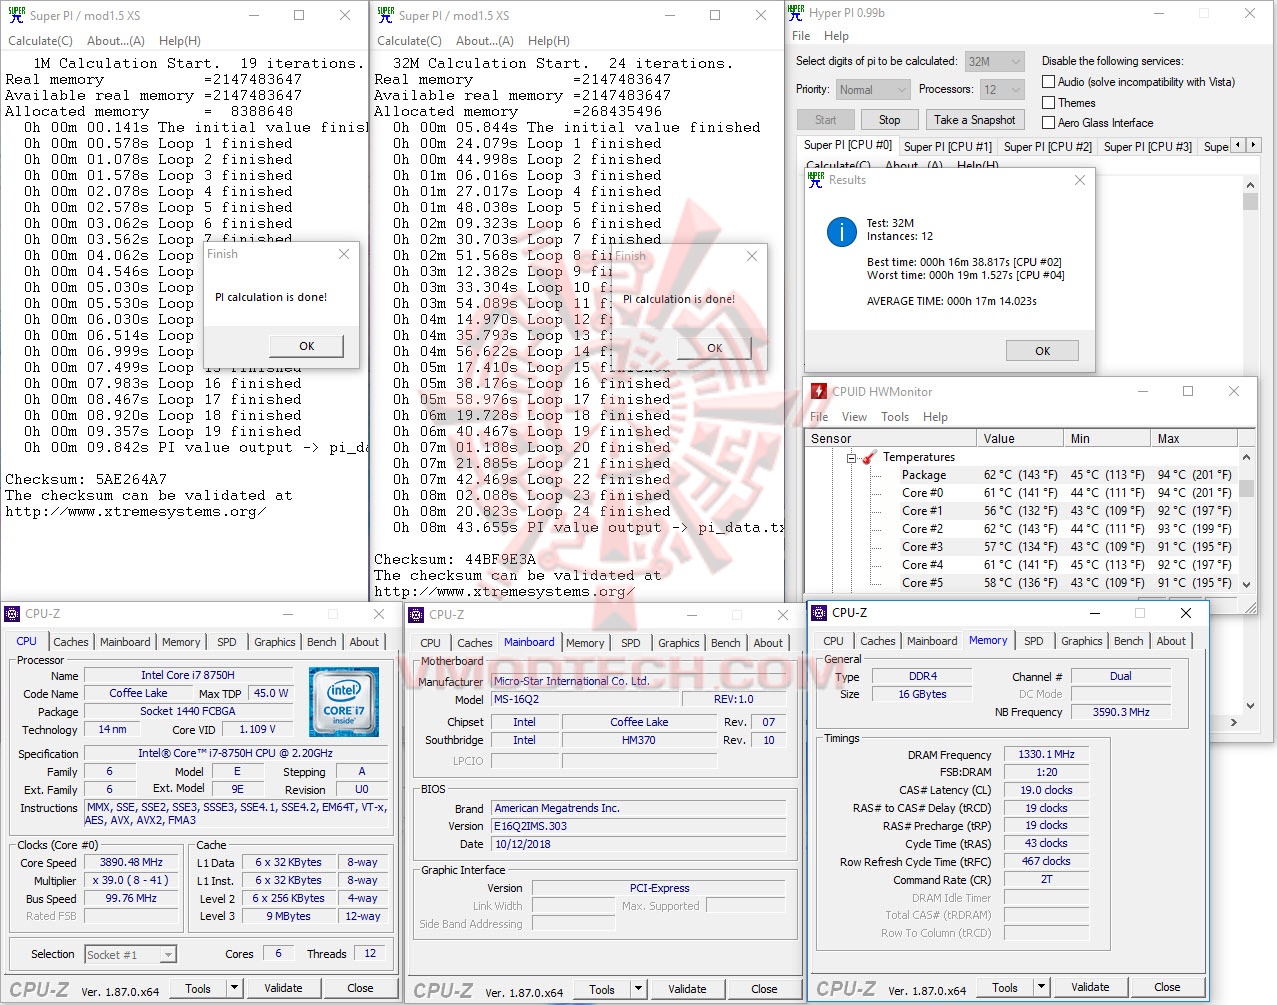Screen dimensions: 1277x1005
Task: Open the Priority Normal dropdown
Action: (873, 89)
